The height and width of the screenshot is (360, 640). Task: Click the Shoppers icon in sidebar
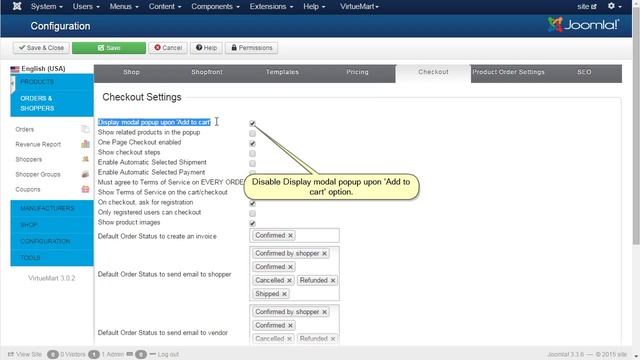click(x=85, y=159)
